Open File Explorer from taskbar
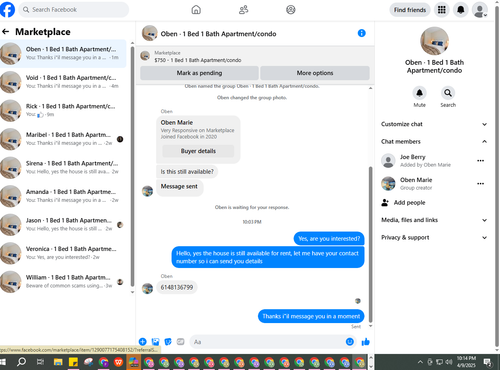The height and width of the screenshot is (370, 500). coord(58,362)
